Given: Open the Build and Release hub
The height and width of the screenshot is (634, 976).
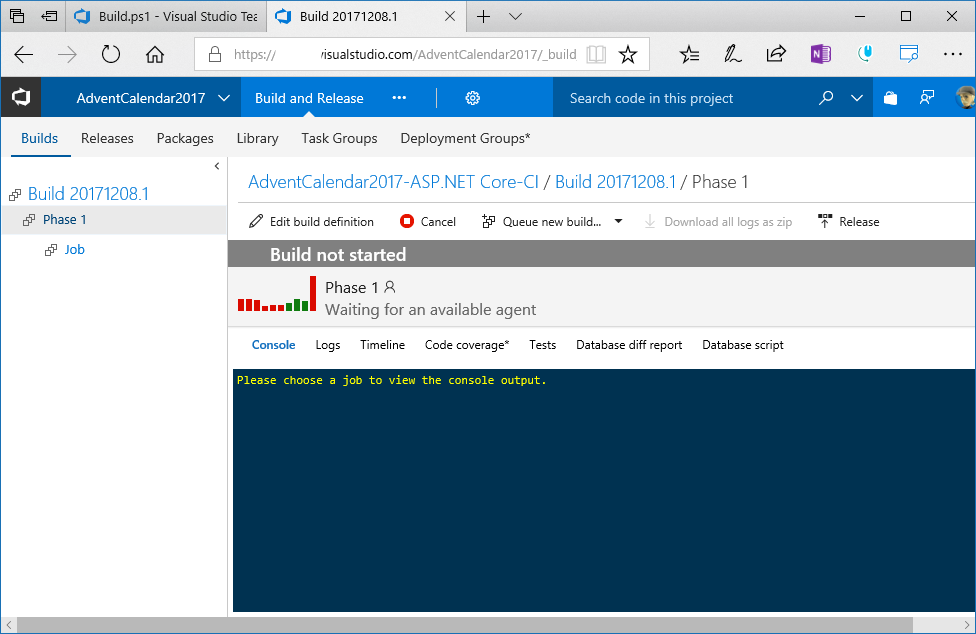Looking at the screenshot, I should tap(309, 98).
